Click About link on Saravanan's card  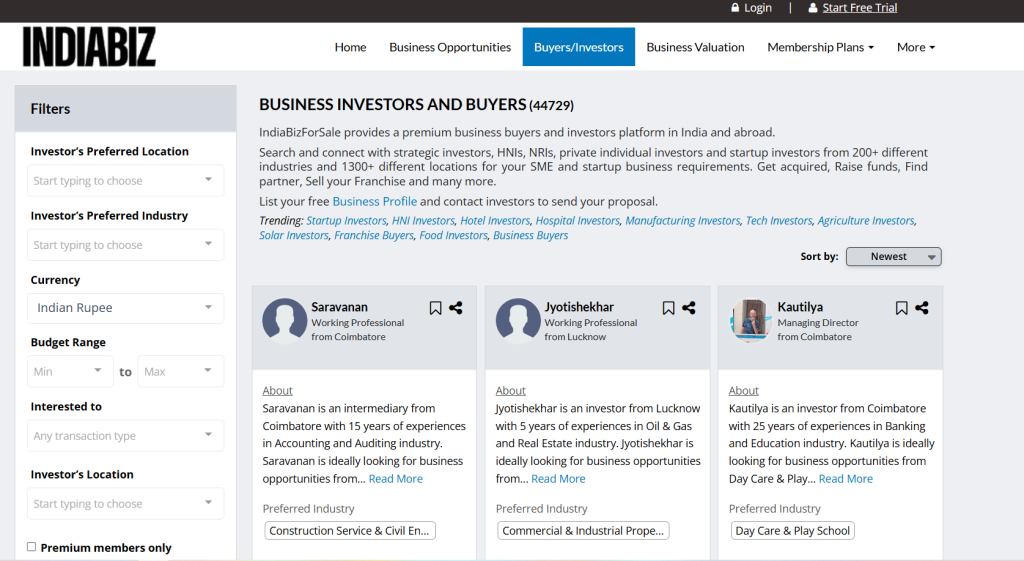pyautogui.click(x=278, y=391)
